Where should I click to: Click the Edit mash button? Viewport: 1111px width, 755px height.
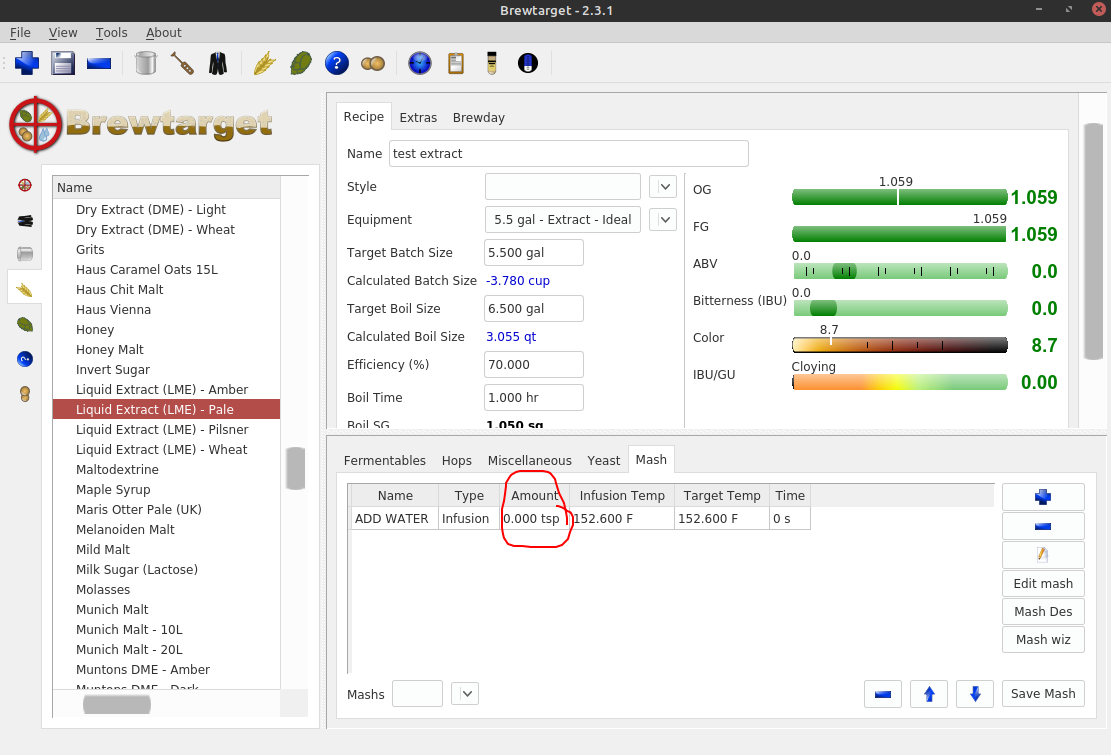(1043, 584)
